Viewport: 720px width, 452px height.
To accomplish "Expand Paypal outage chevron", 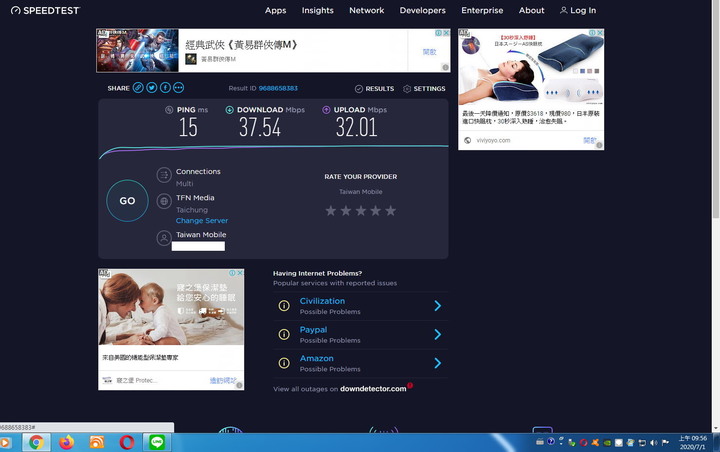I will click(x=438, y=334).
